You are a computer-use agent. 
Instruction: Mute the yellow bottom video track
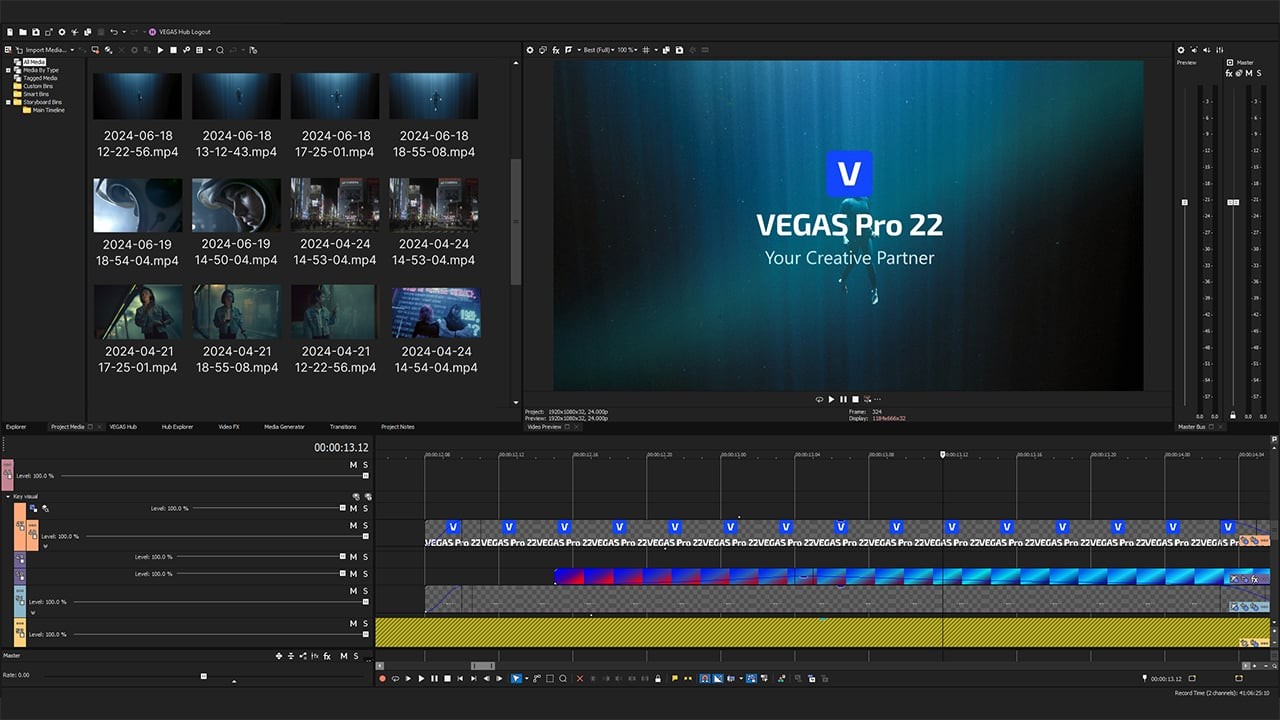[x=353, y=623]
